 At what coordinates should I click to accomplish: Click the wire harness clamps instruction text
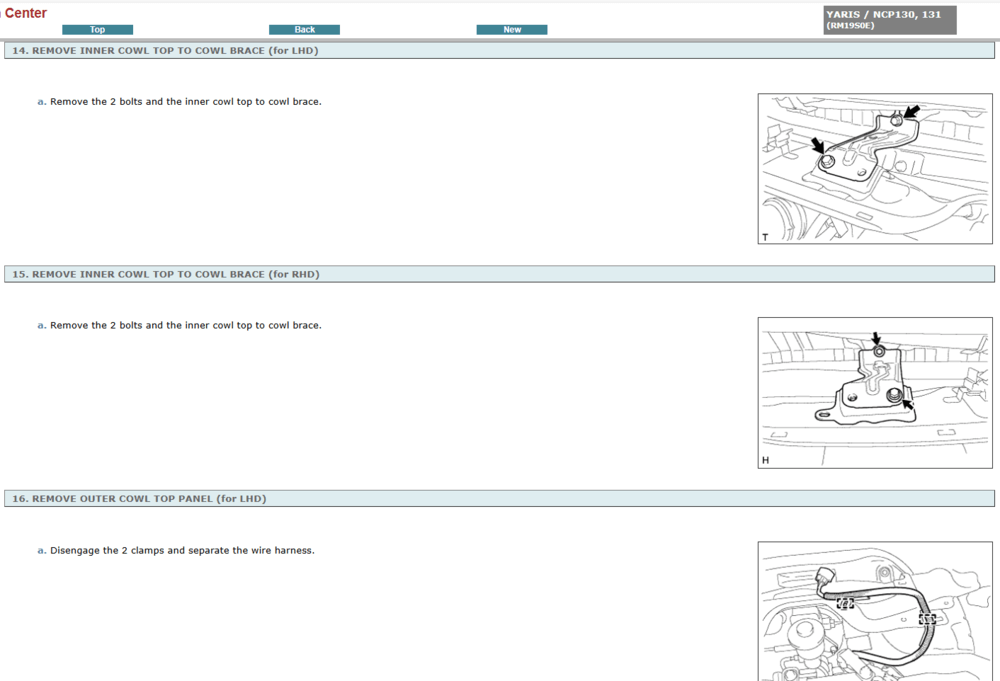coord(181,551)
